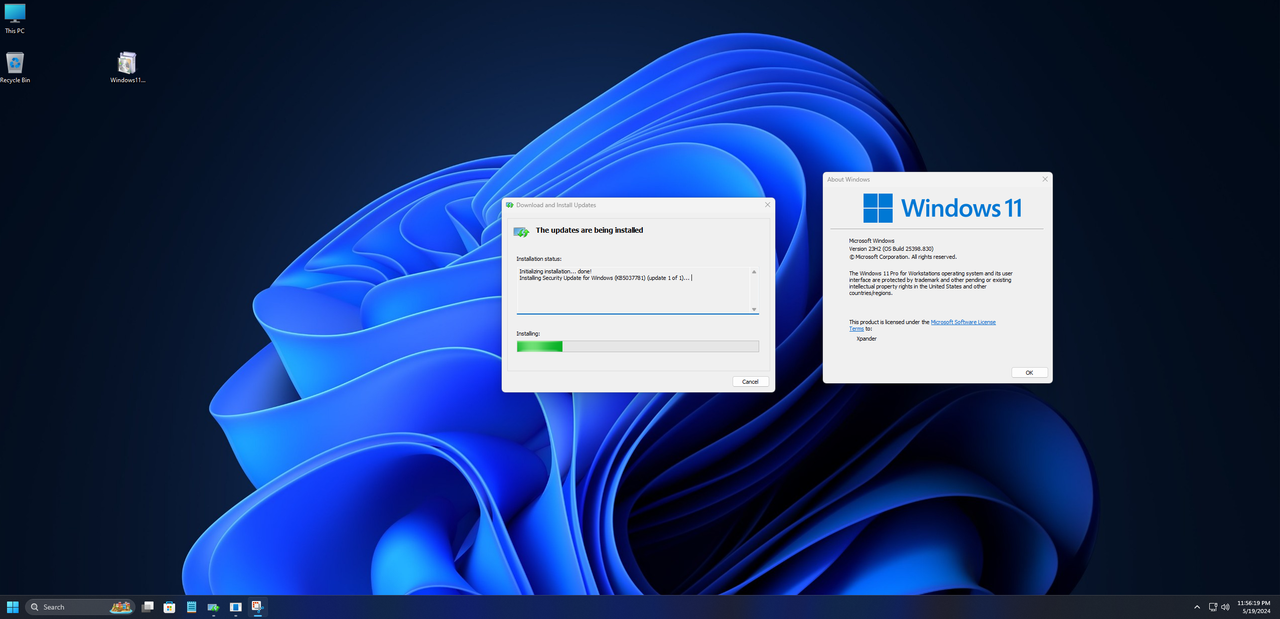Image resolution: width=1280 pixels, height=619 pixels.
Task: Cancel the update installation
Action: click(x=750, y=381)
